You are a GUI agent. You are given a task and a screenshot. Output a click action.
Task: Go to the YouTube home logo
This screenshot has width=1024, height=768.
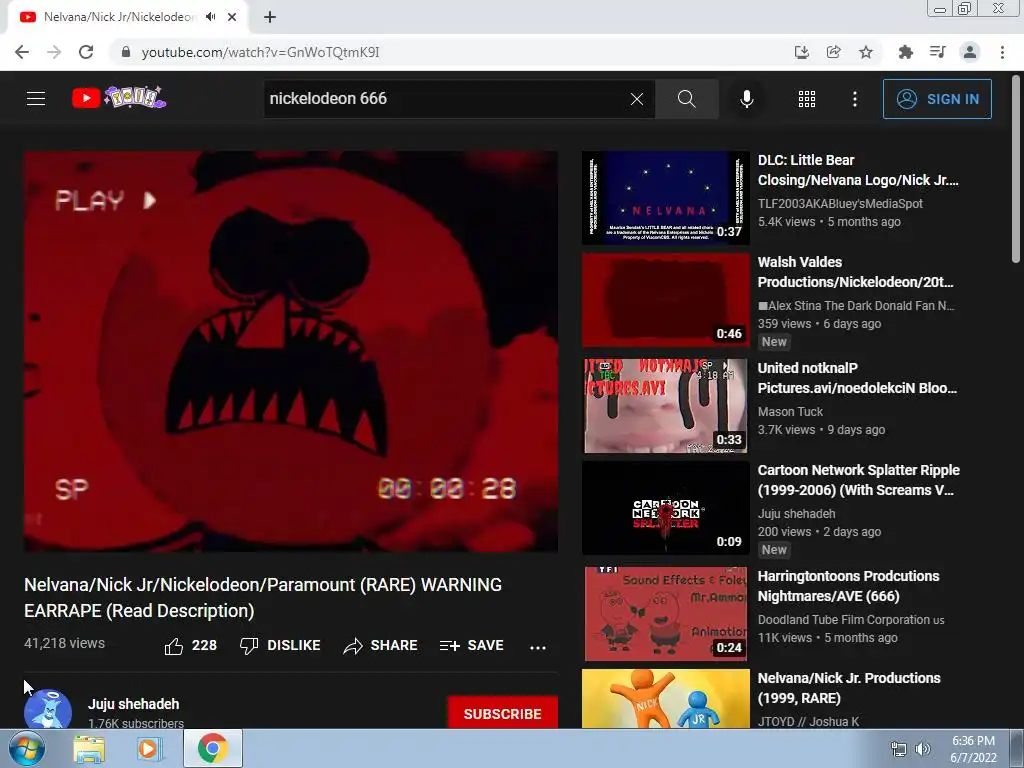click(x=119, y=98)
